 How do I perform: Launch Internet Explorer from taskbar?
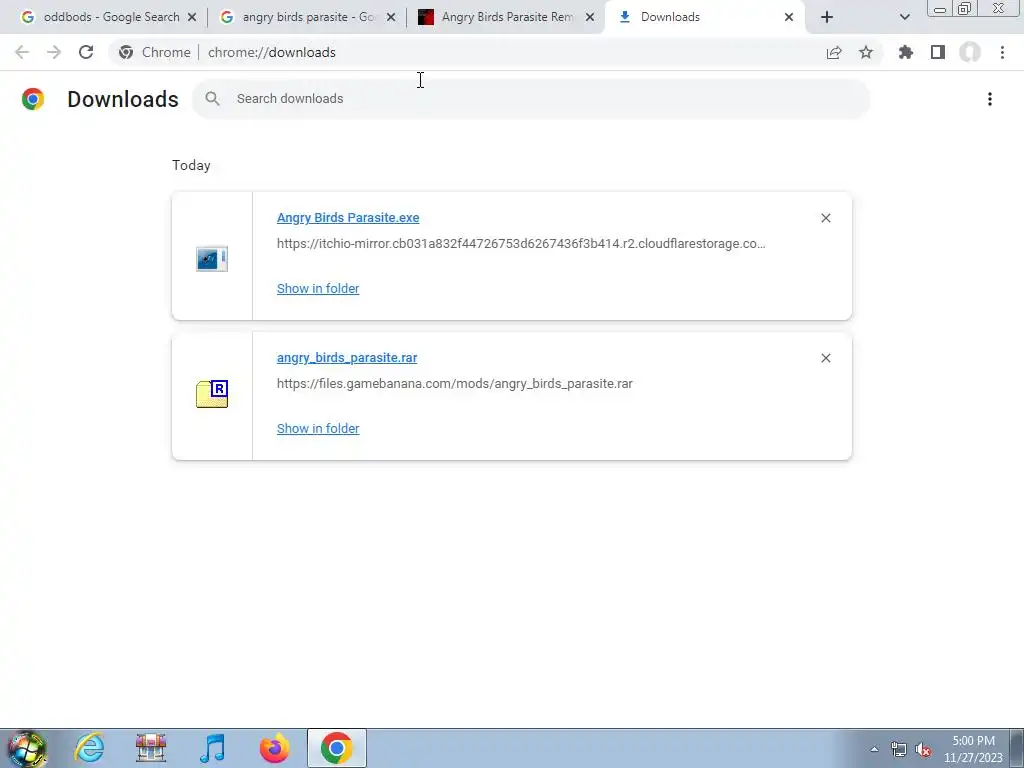coord(89,748)
